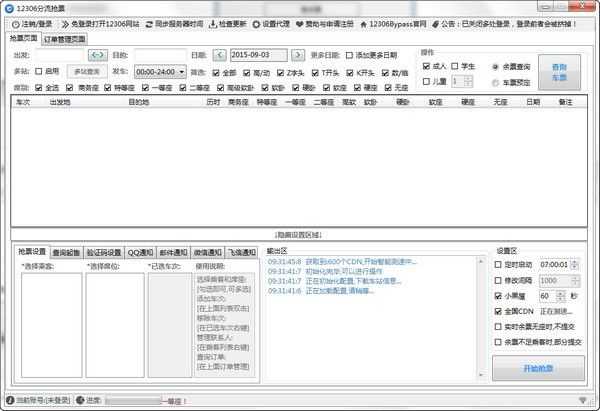
Task: Toggle the K-prefix train filter checkbox
Action: [x=350, y=73]
